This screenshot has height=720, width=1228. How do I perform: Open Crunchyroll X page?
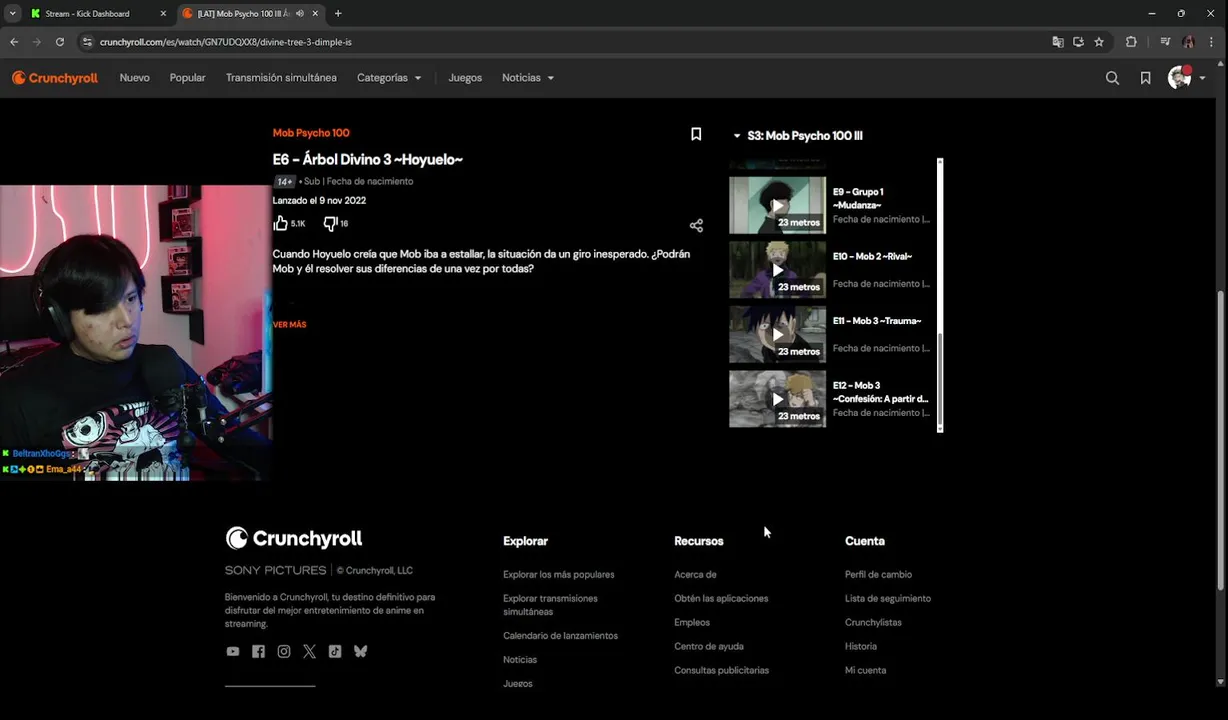click(x=309, y=651)
